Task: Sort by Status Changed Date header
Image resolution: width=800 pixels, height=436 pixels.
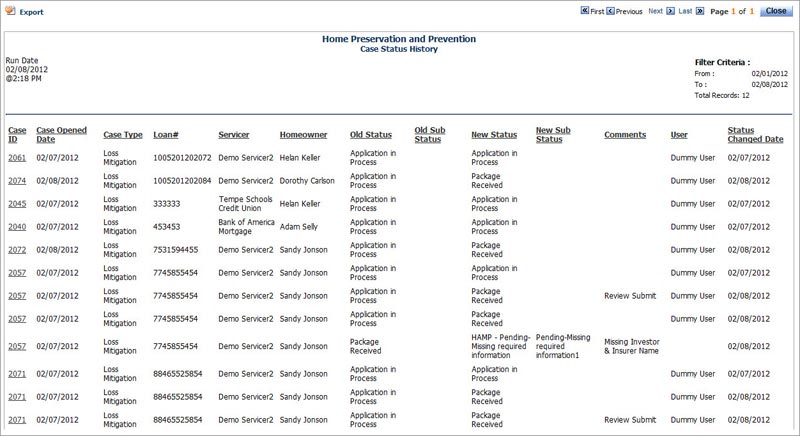Action: 755,135
